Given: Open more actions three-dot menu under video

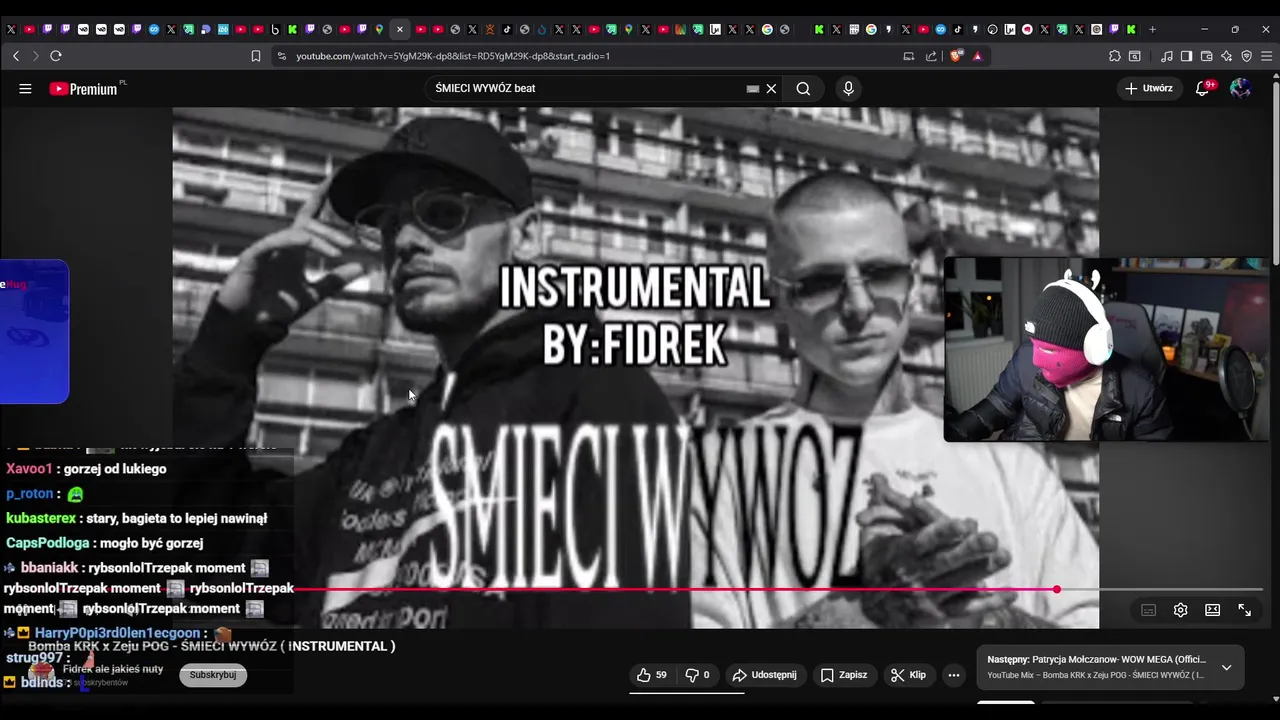Looking at the screenshot, I should (953, 675).
